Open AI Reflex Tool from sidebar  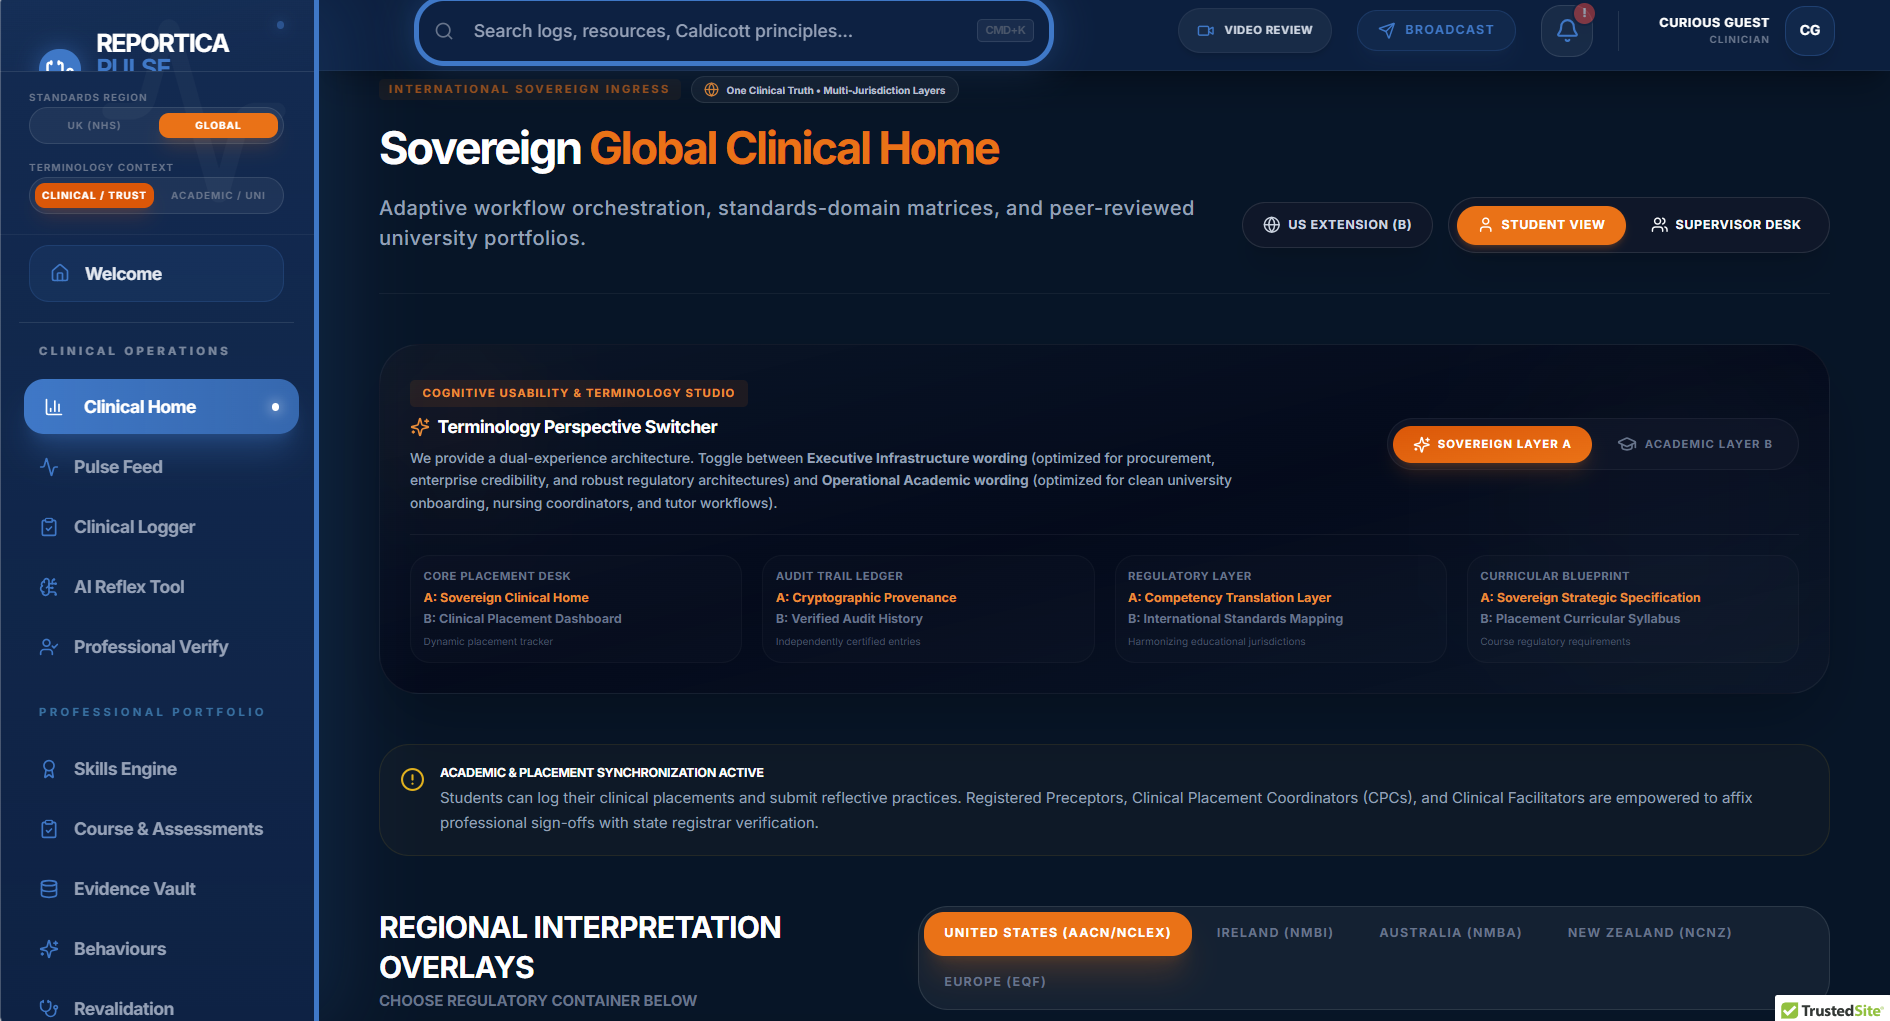(161, 587)
